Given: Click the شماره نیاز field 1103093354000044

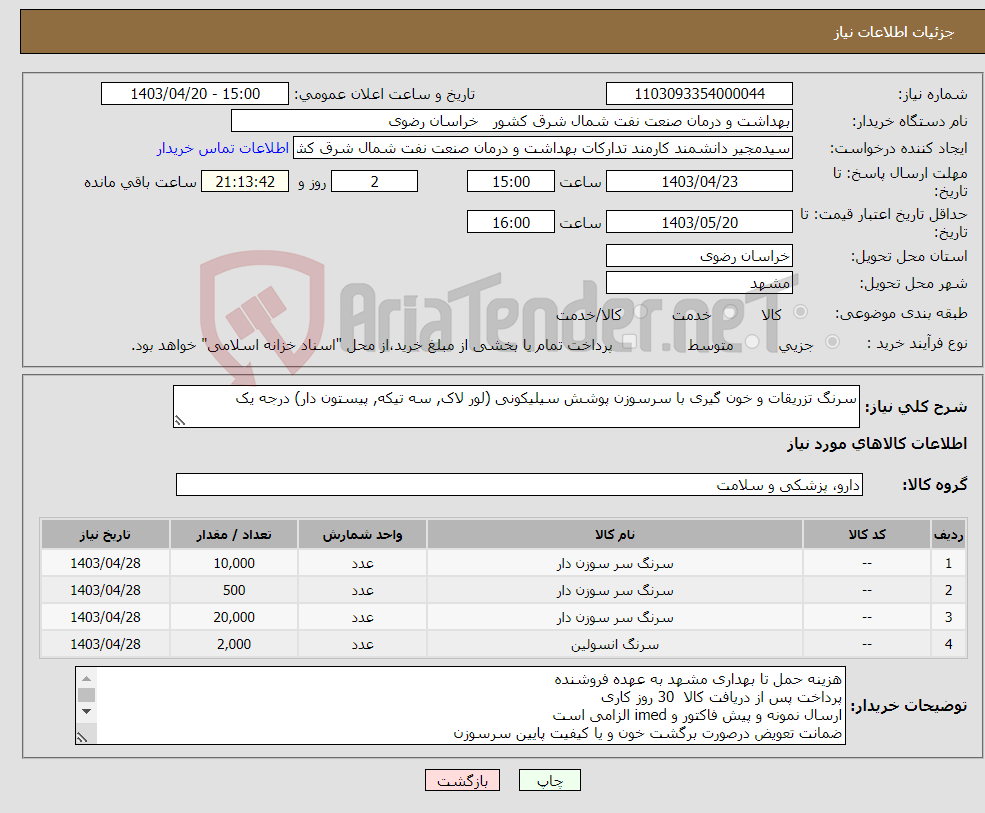Looking at the screenshot, I should coord(699,94).
